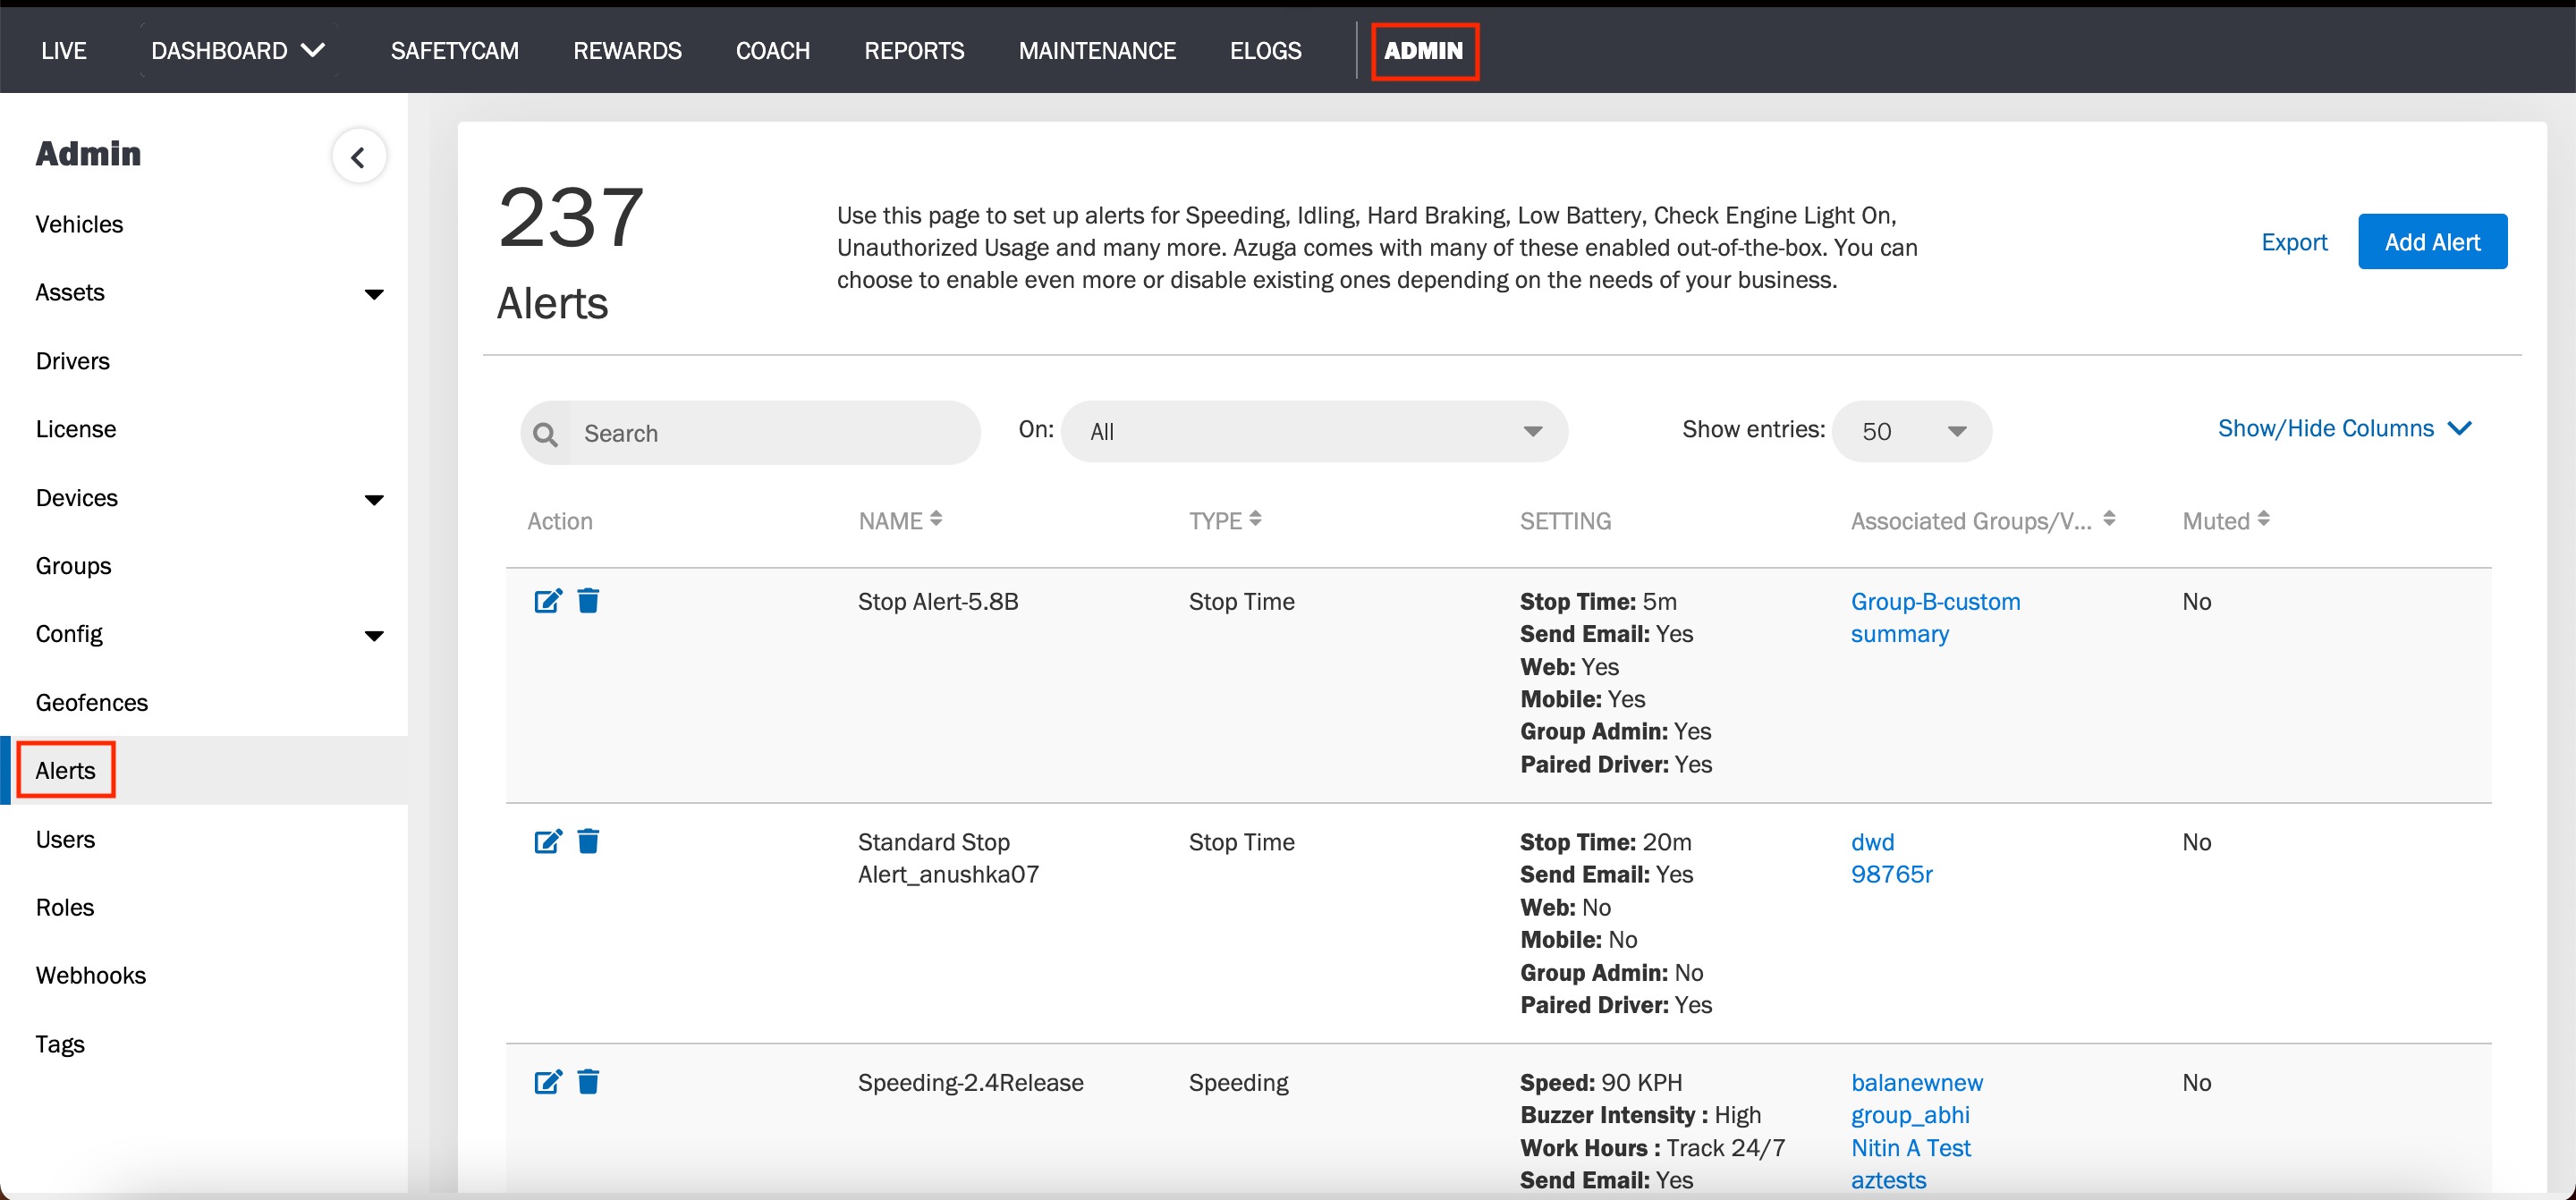Expand the Assets submenu
The width and height of the screenshot is (2576, 1200).
[x=374, y=294]
